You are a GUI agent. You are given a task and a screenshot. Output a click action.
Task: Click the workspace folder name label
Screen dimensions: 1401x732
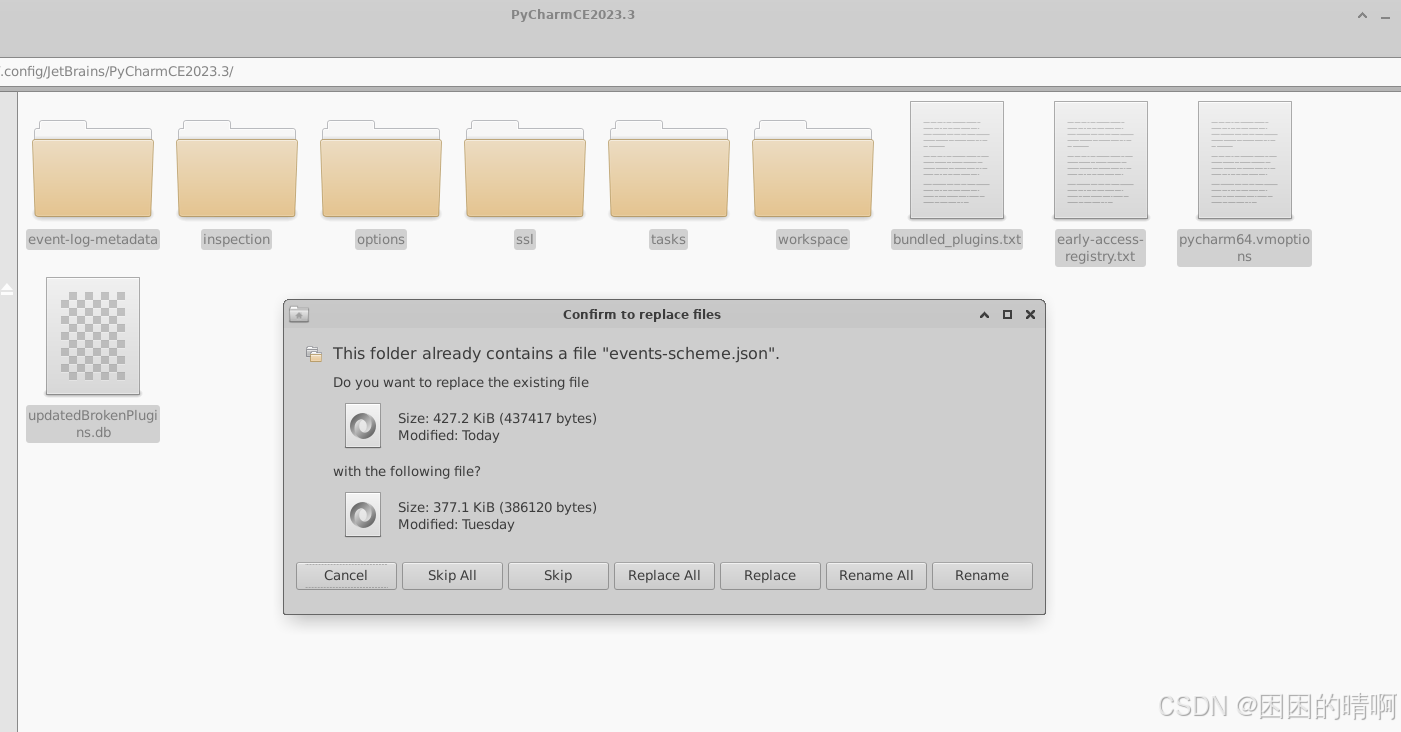(x=813, y=239)
